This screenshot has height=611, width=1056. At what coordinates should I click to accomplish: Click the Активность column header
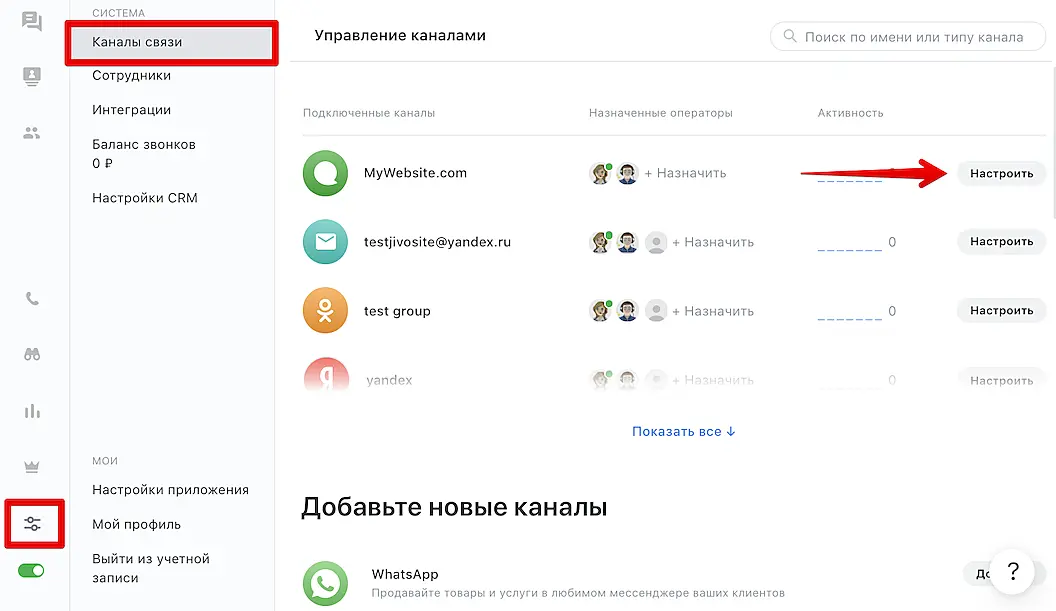pyautogui.click(x=850, y=112)
